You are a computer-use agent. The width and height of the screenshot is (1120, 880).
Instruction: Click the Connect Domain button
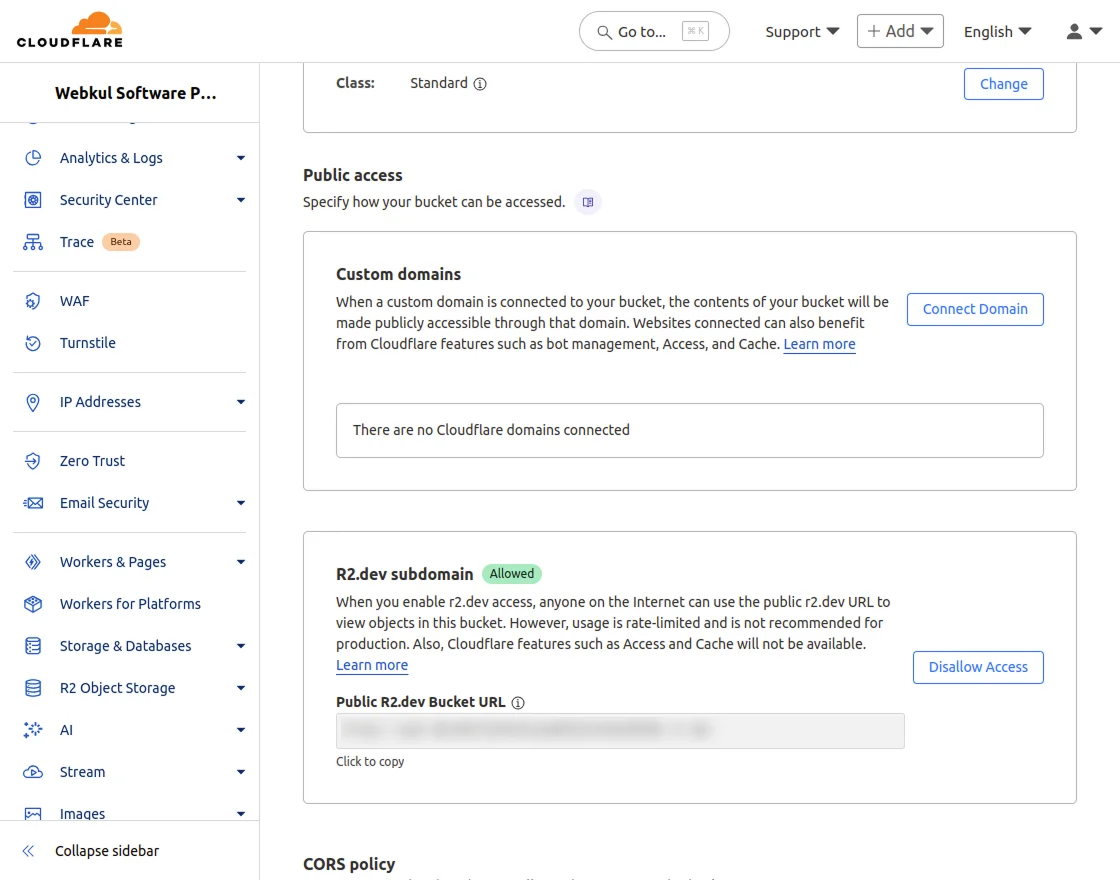pyautogui.click(x=975, y=309)
